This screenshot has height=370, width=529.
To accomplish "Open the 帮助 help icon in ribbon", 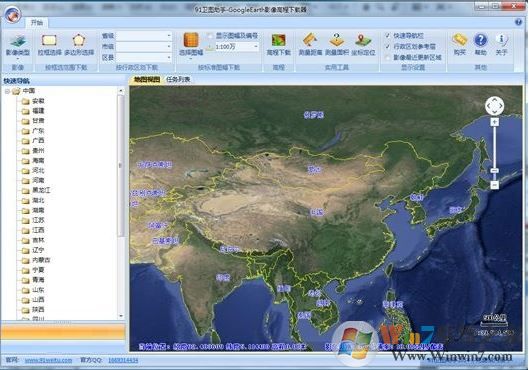I will 480,45.
